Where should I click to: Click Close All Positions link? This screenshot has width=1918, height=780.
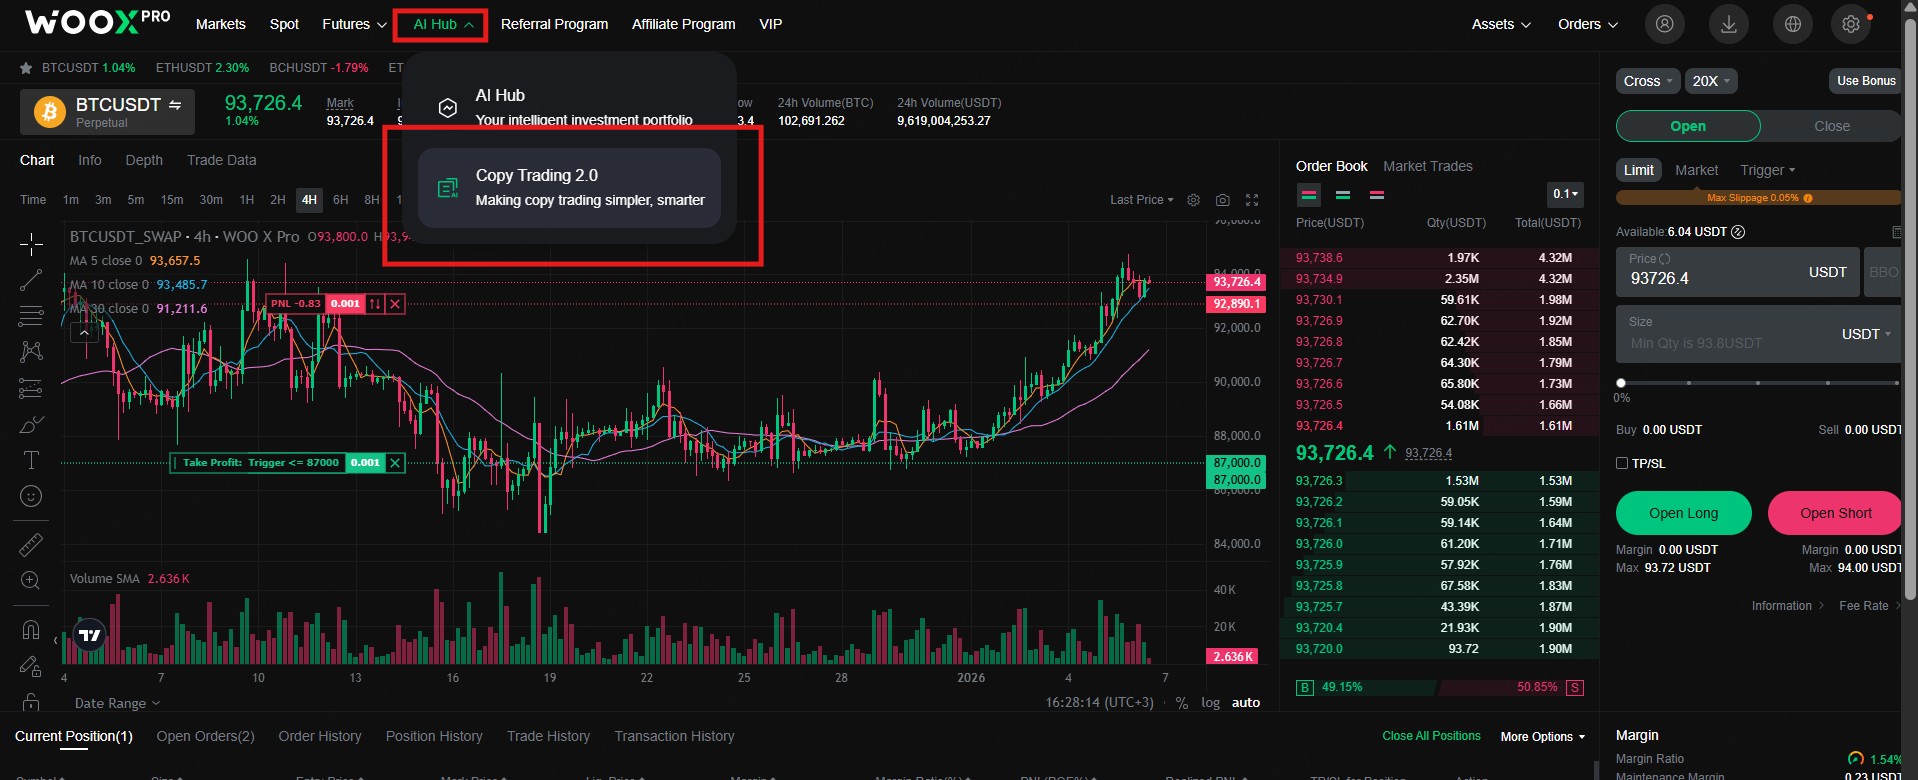click(1431, 736)
